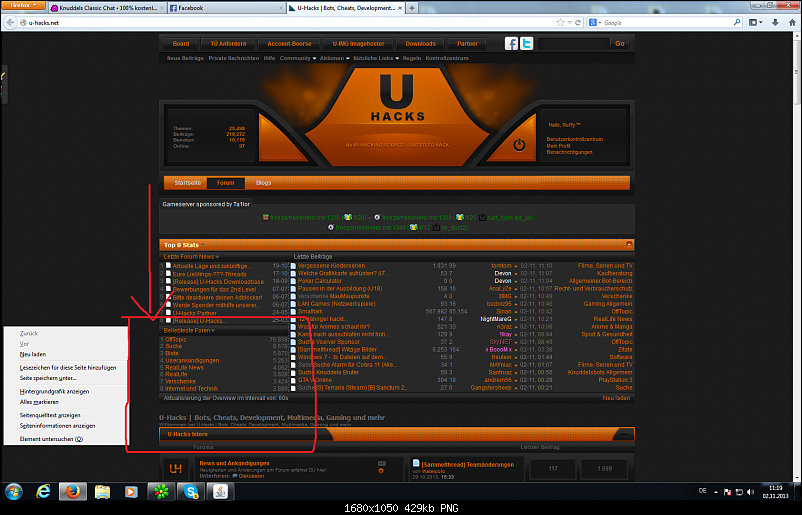Click the Downloads button
This screenshot has width=802, height=515.
coord(420,44)
